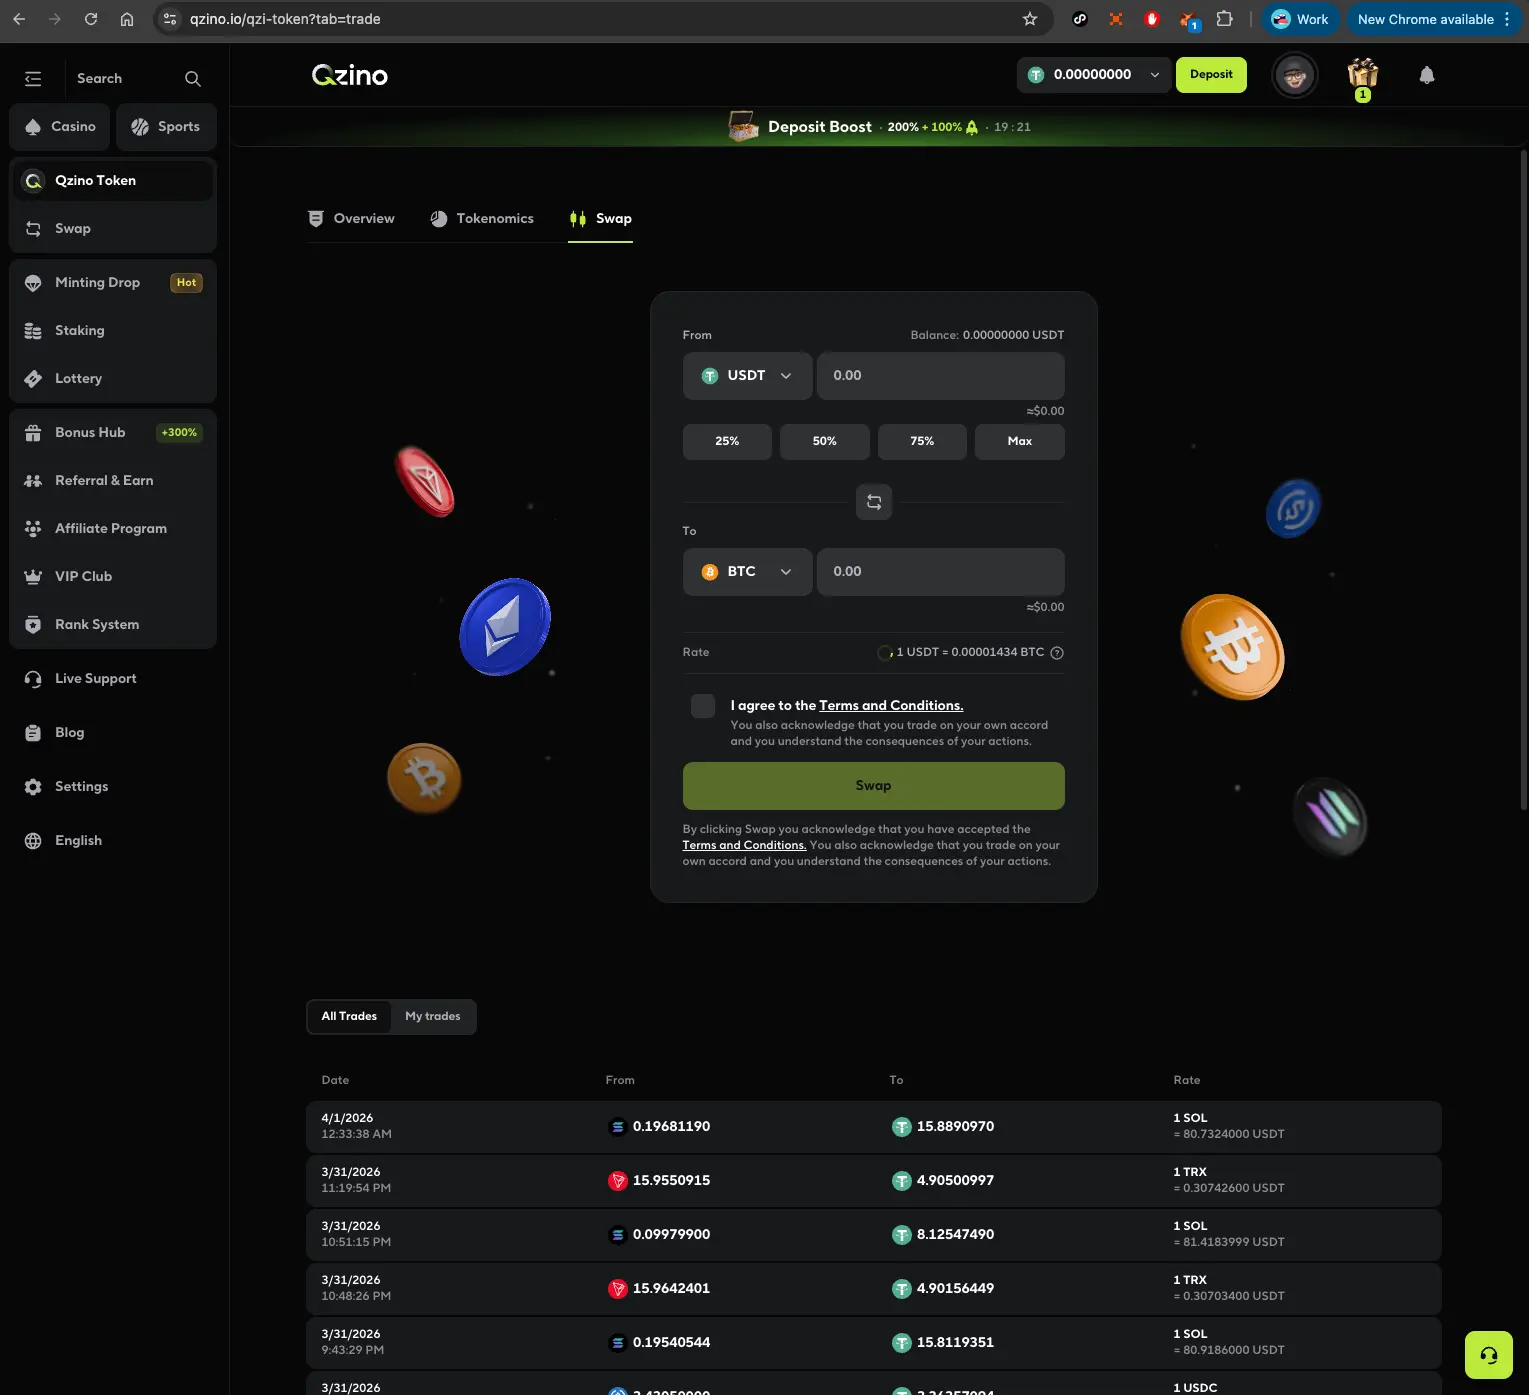Open the Sports section
Screen dimensions: 1529x1395
click(x=166, y=127)
